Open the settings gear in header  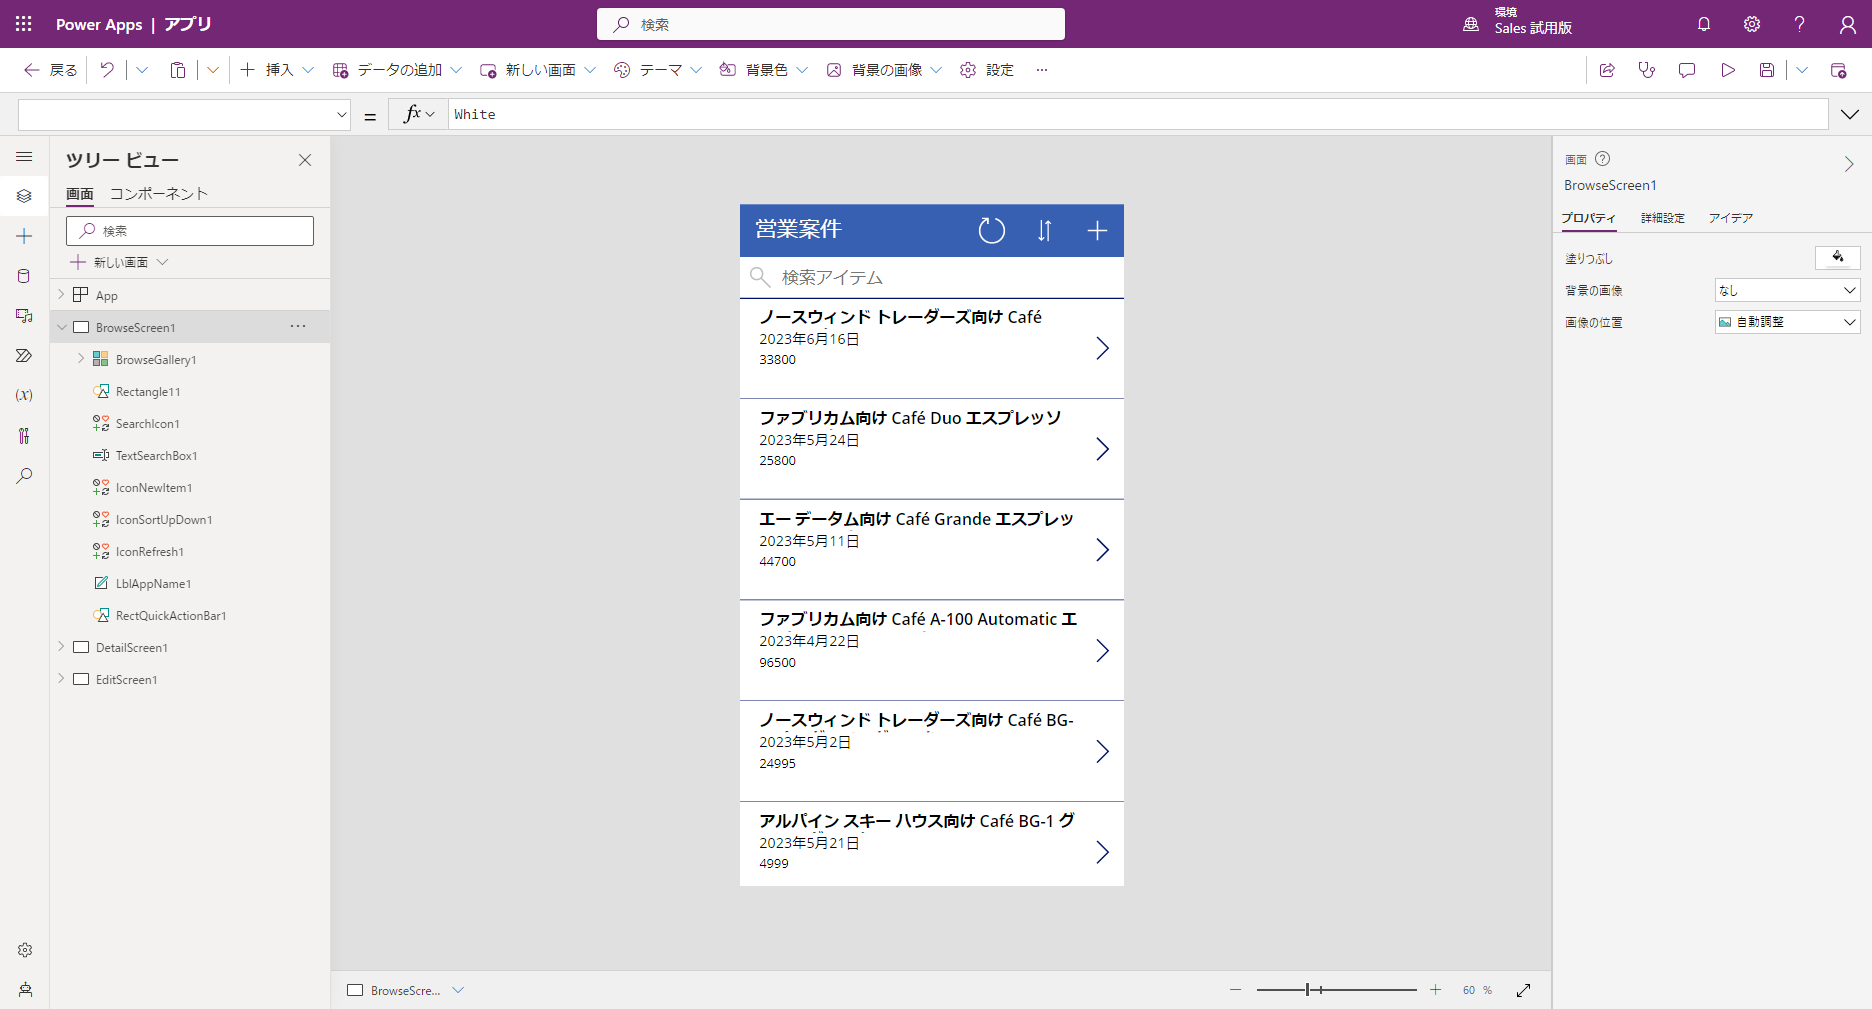point(1752,24)
